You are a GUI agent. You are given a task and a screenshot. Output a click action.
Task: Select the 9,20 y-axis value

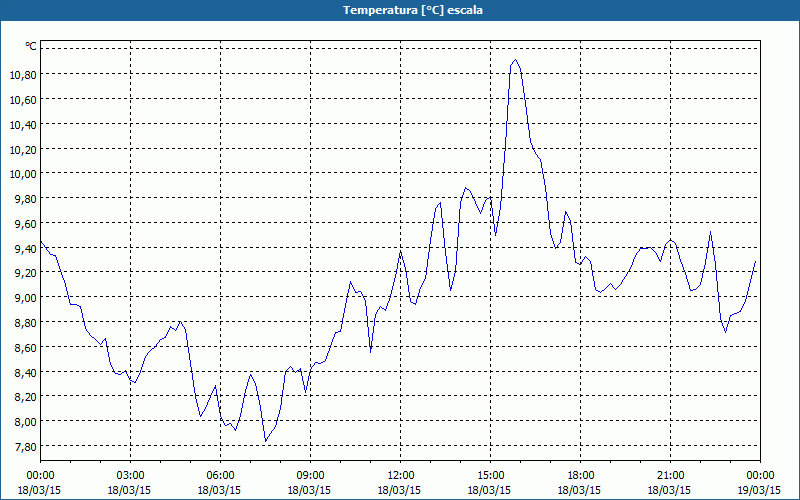pyautogui.click(x=26, y=273)
